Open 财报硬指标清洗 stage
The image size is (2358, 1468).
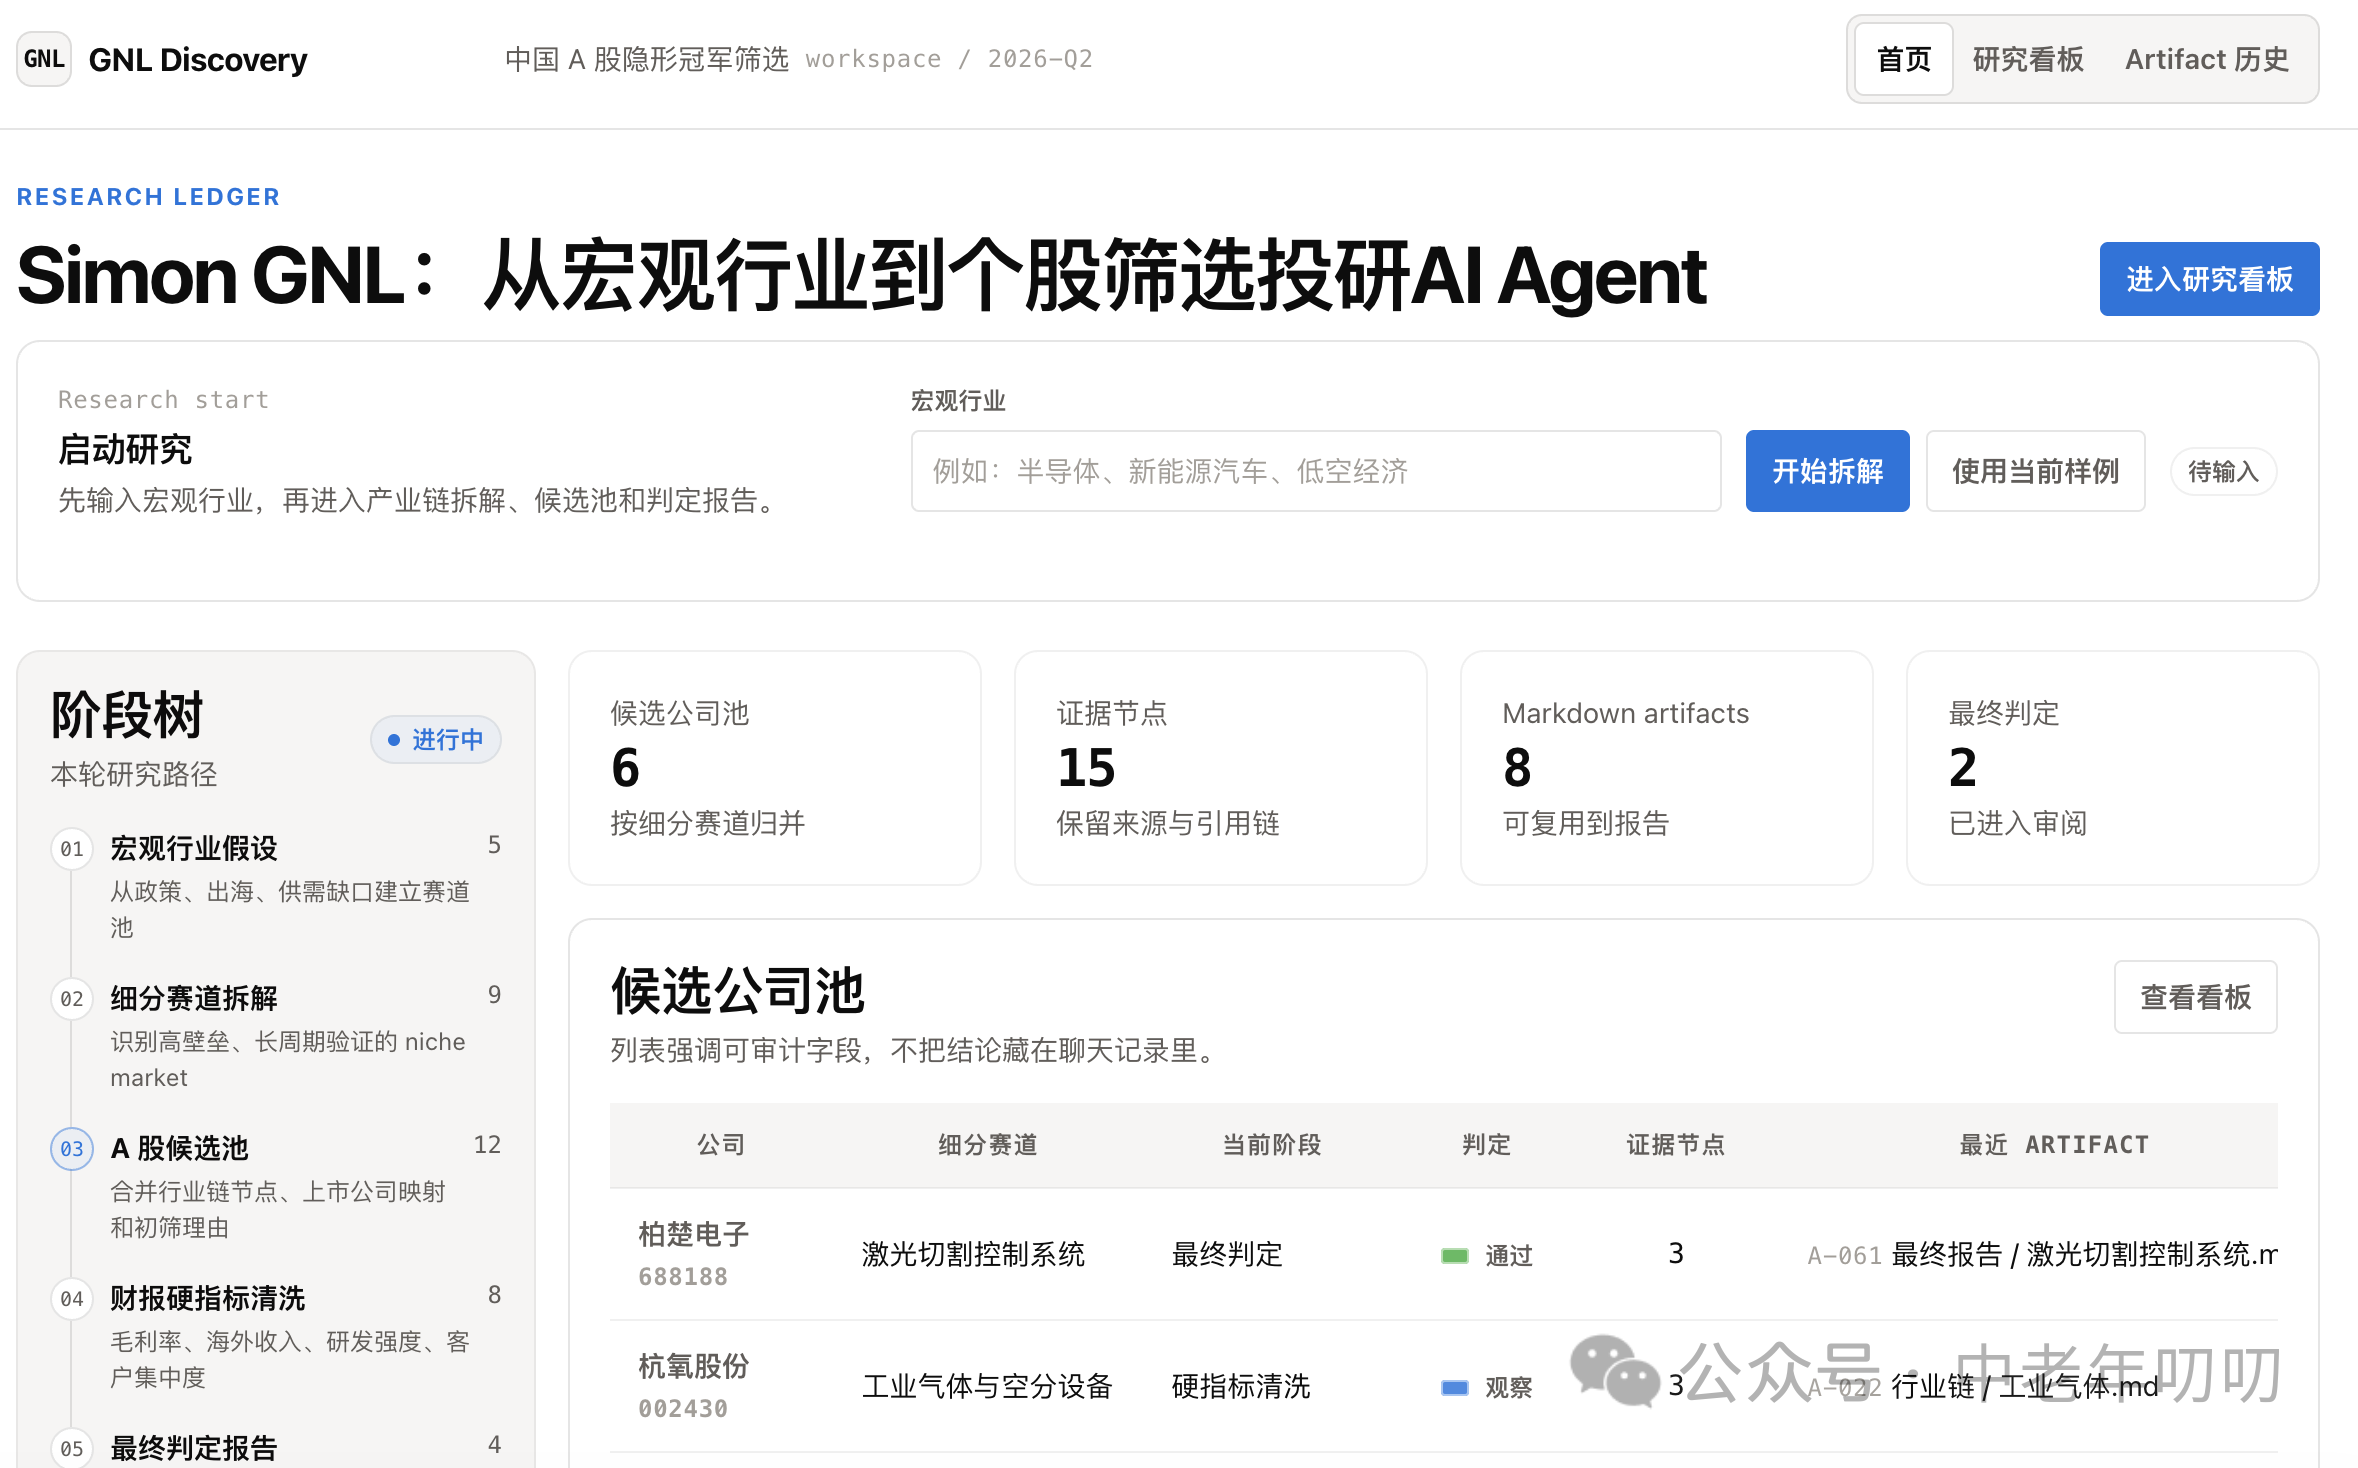(207, 1299)
